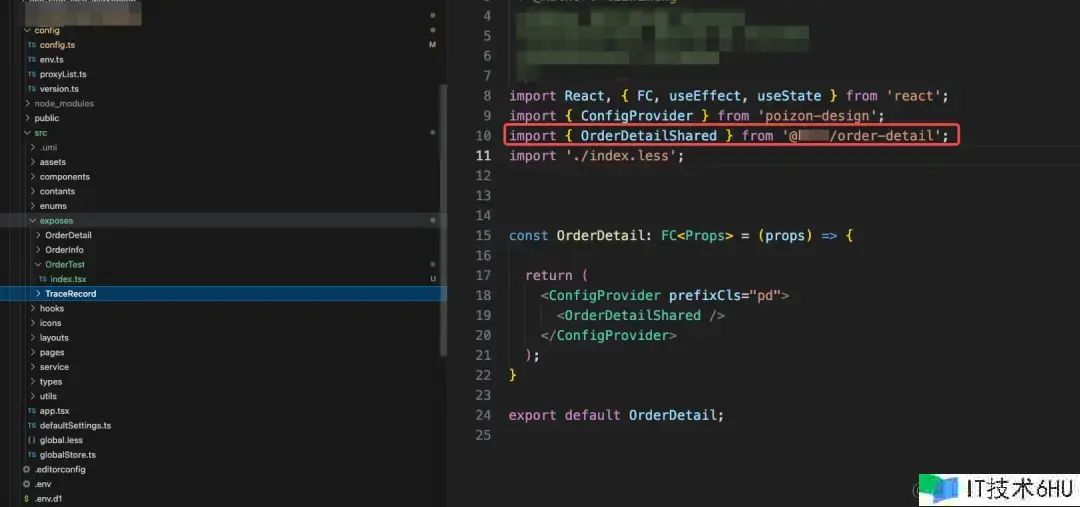Click 'OrderDetailShared' in the import on line 10
The height and width of the screenshot is (507, 1080).
pyautogui.click(x=662, y=136)
